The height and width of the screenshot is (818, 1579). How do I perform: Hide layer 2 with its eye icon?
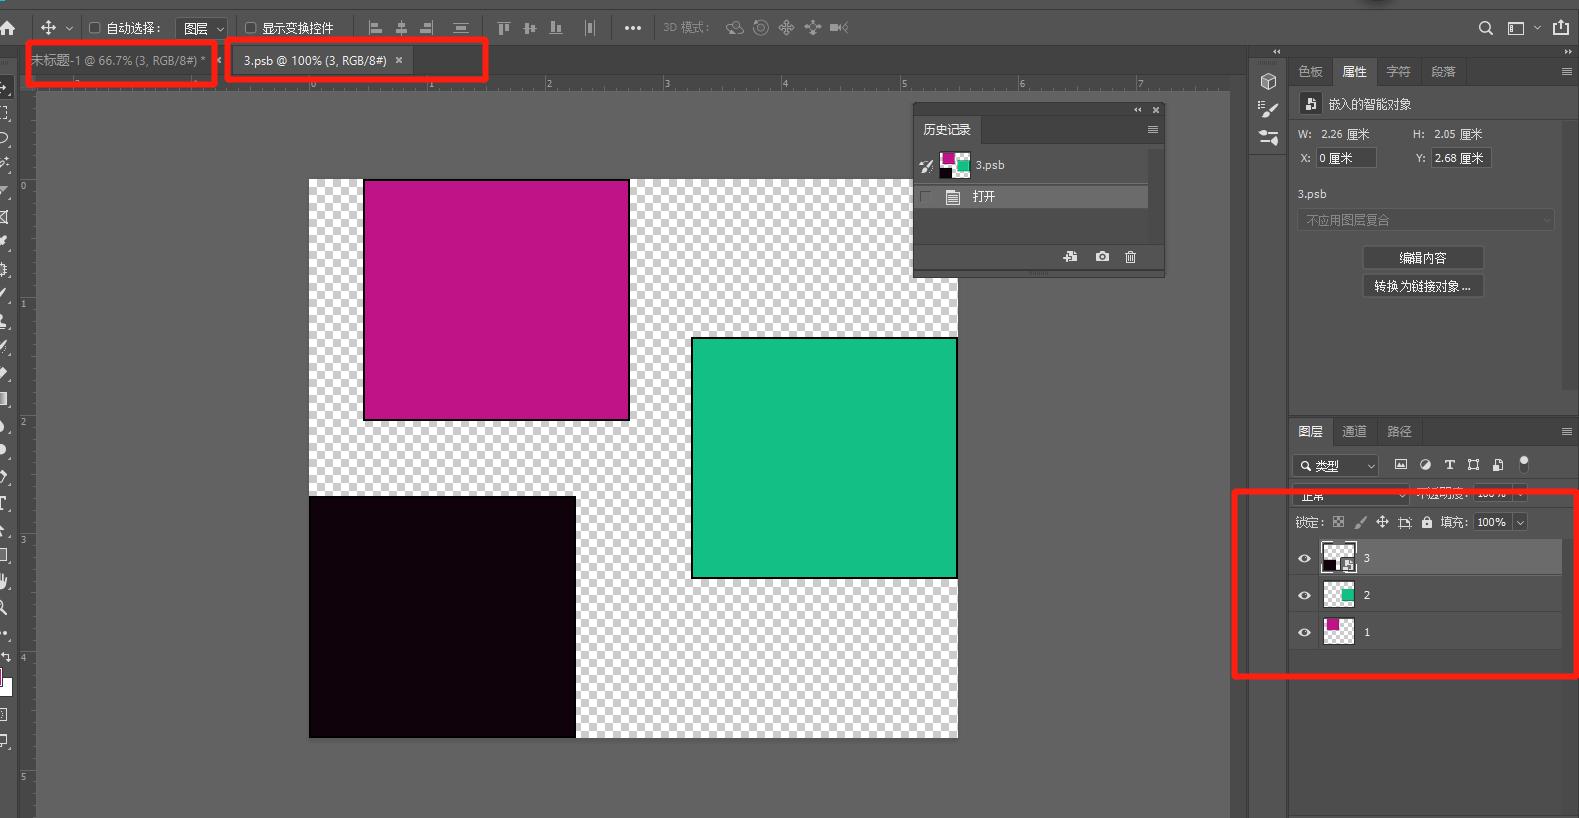point(1304,595)
